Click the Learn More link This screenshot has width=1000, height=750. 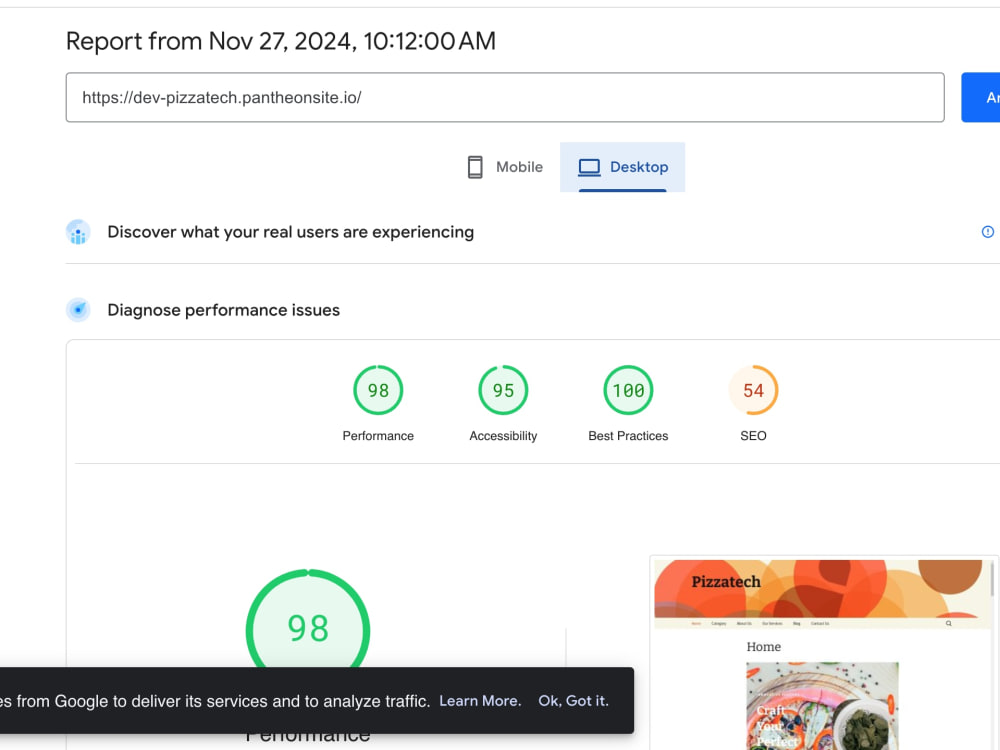pyautogui.click(x=480, y=700)
